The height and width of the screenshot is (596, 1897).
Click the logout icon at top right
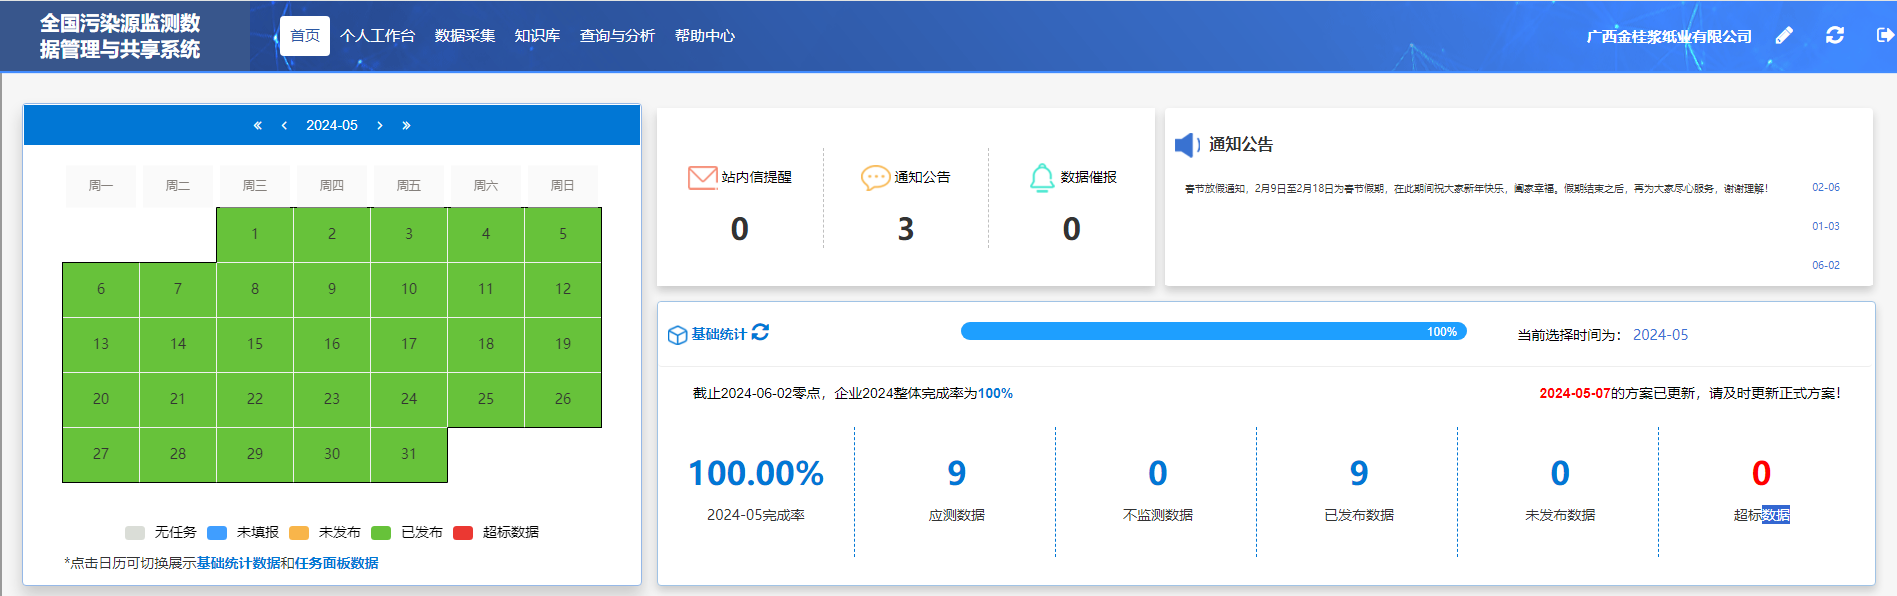tap(1885, 36)
